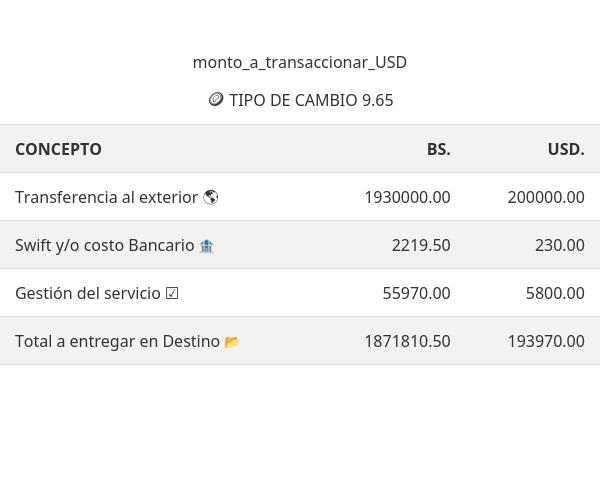Click the 230.00 USD bank cost
Image resolution: width=600 pixels, height=500 pixels.
560,245
